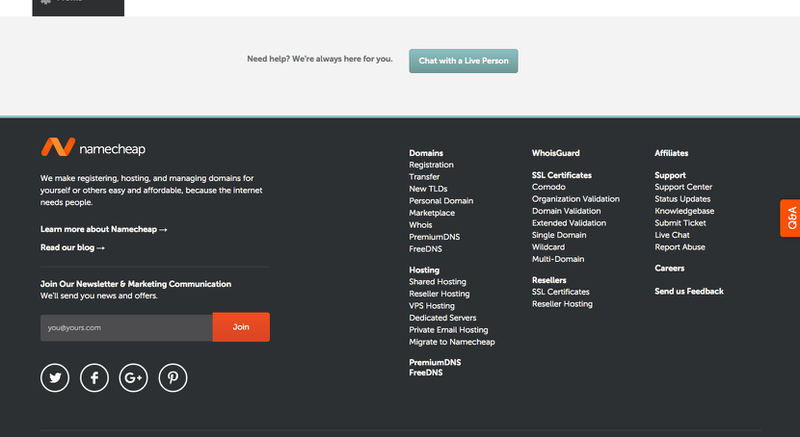Open the Domains Registration link
Screen dimensions: 800x437
(431, 165)
